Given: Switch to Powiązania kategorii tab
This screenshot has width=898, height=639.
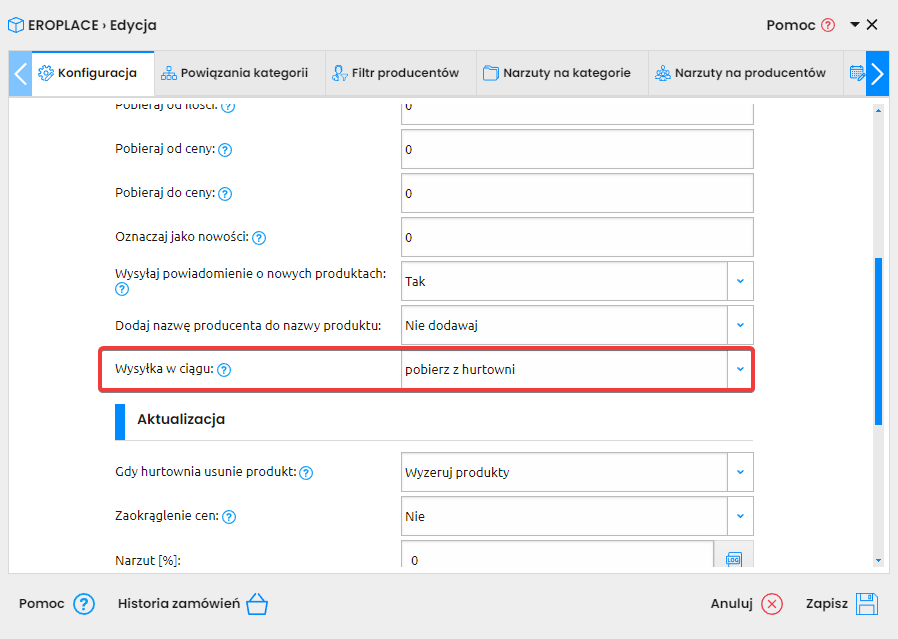Looking at the screenshot, I should pyautogui.click(x=234, y=73).
